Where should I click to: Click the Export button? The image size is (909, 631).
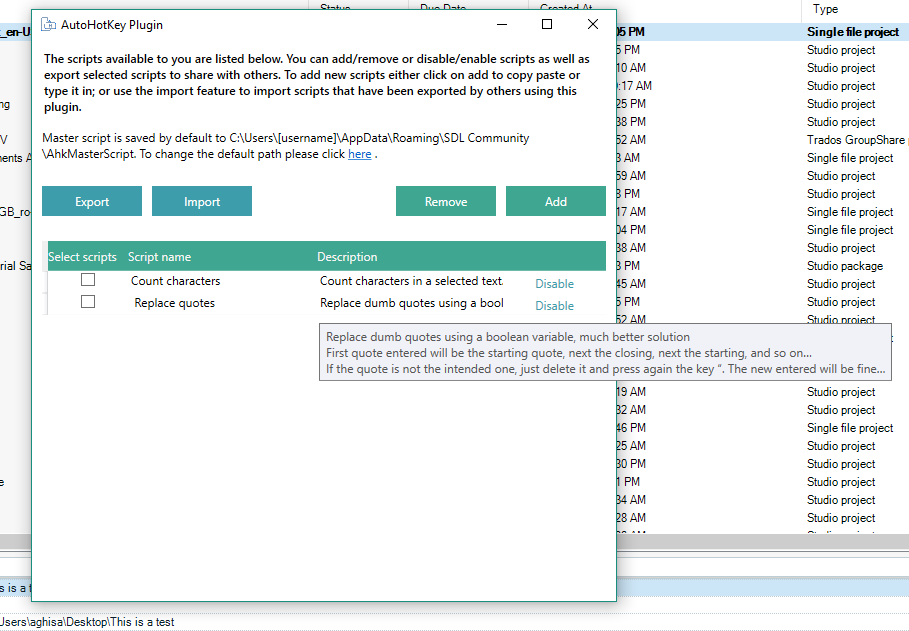(x=92, y=201)
